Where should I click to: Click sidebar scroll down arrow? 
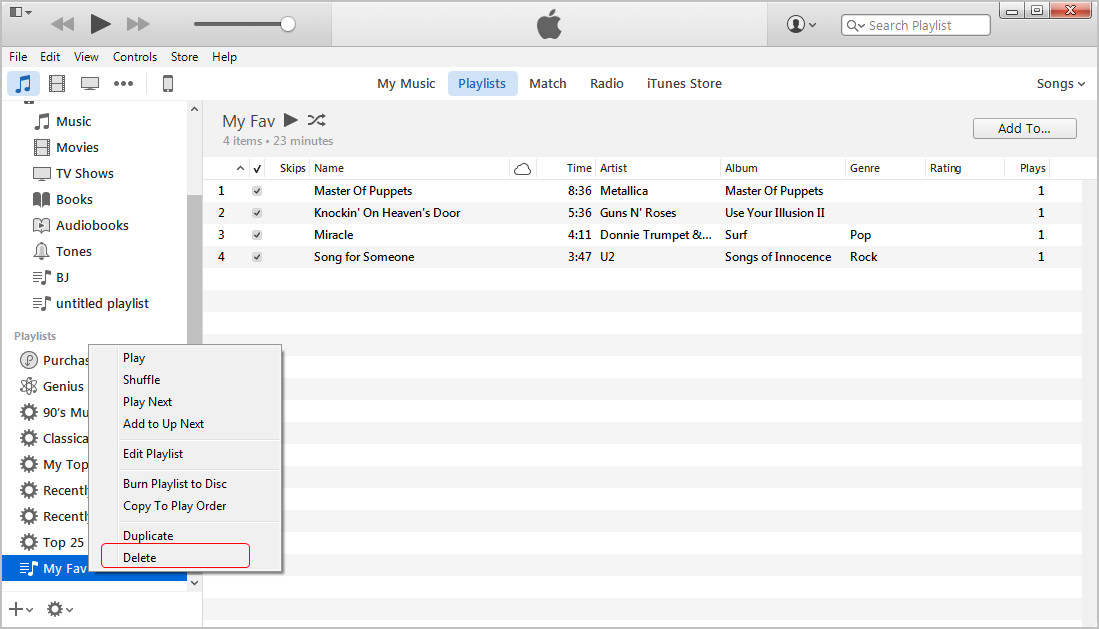coord(194,583)
